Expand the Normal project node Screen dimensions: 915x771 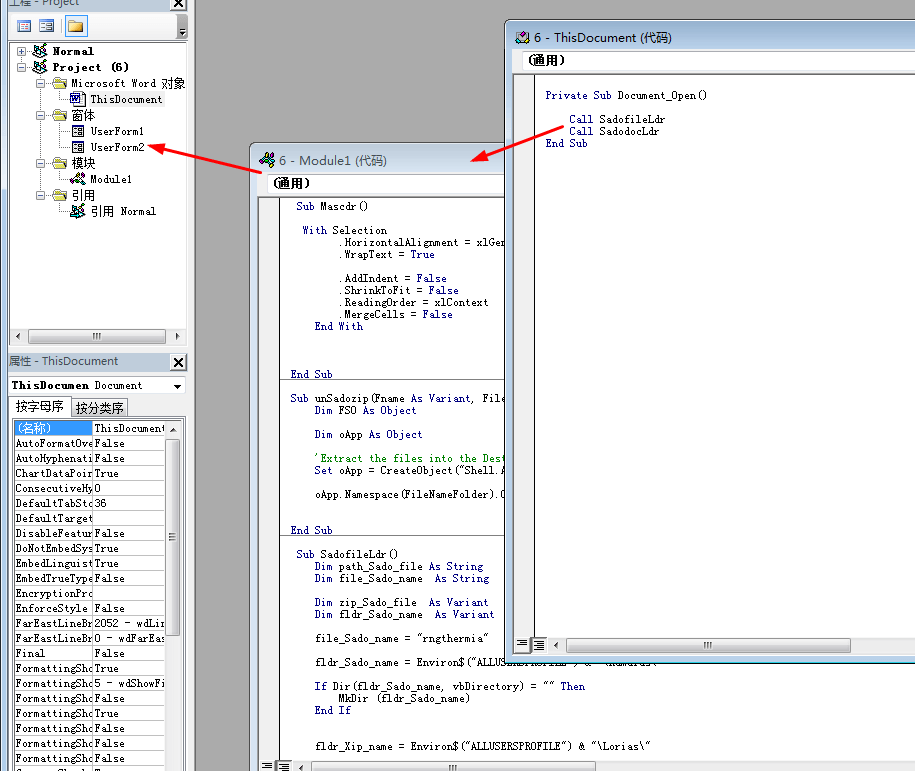22,51
